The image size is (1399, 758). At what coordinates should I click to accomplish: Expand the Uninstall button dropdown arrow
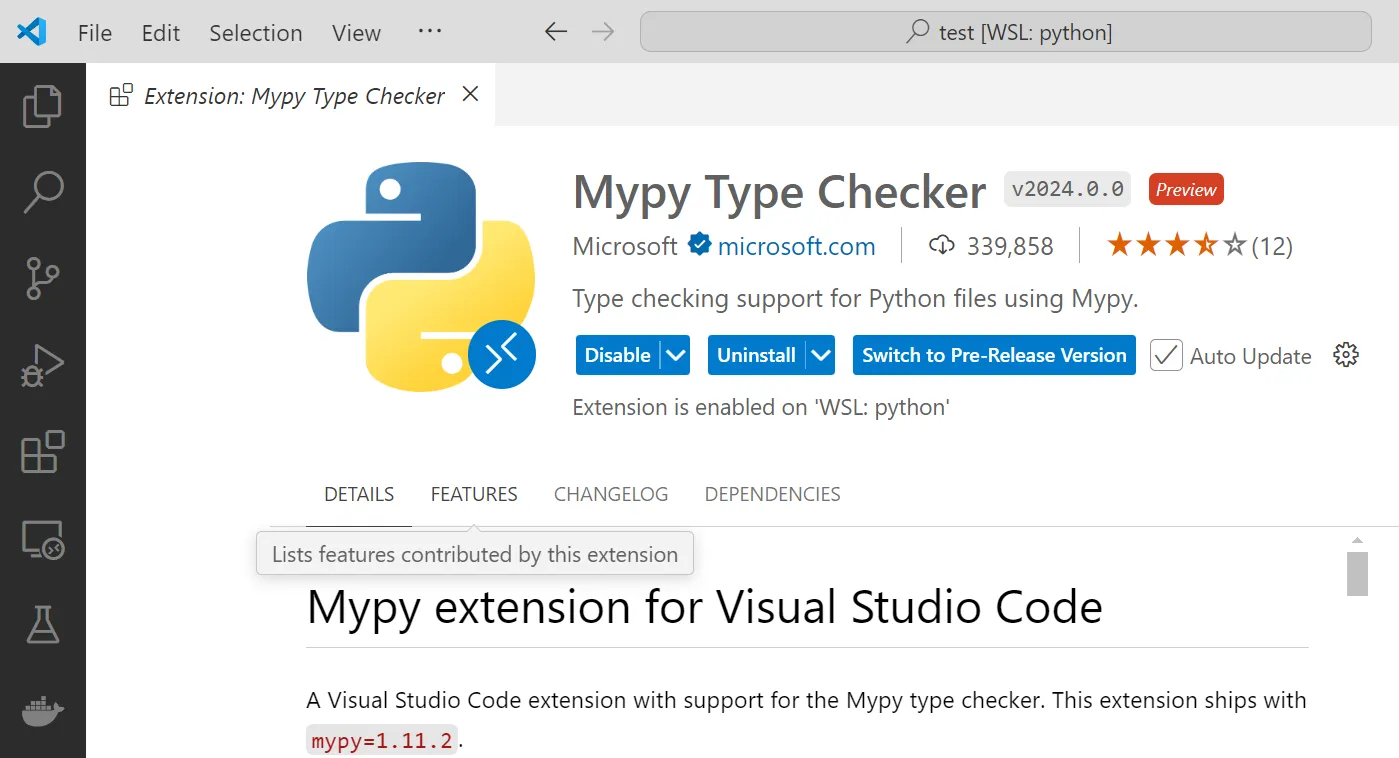click(x=821, y=355)
